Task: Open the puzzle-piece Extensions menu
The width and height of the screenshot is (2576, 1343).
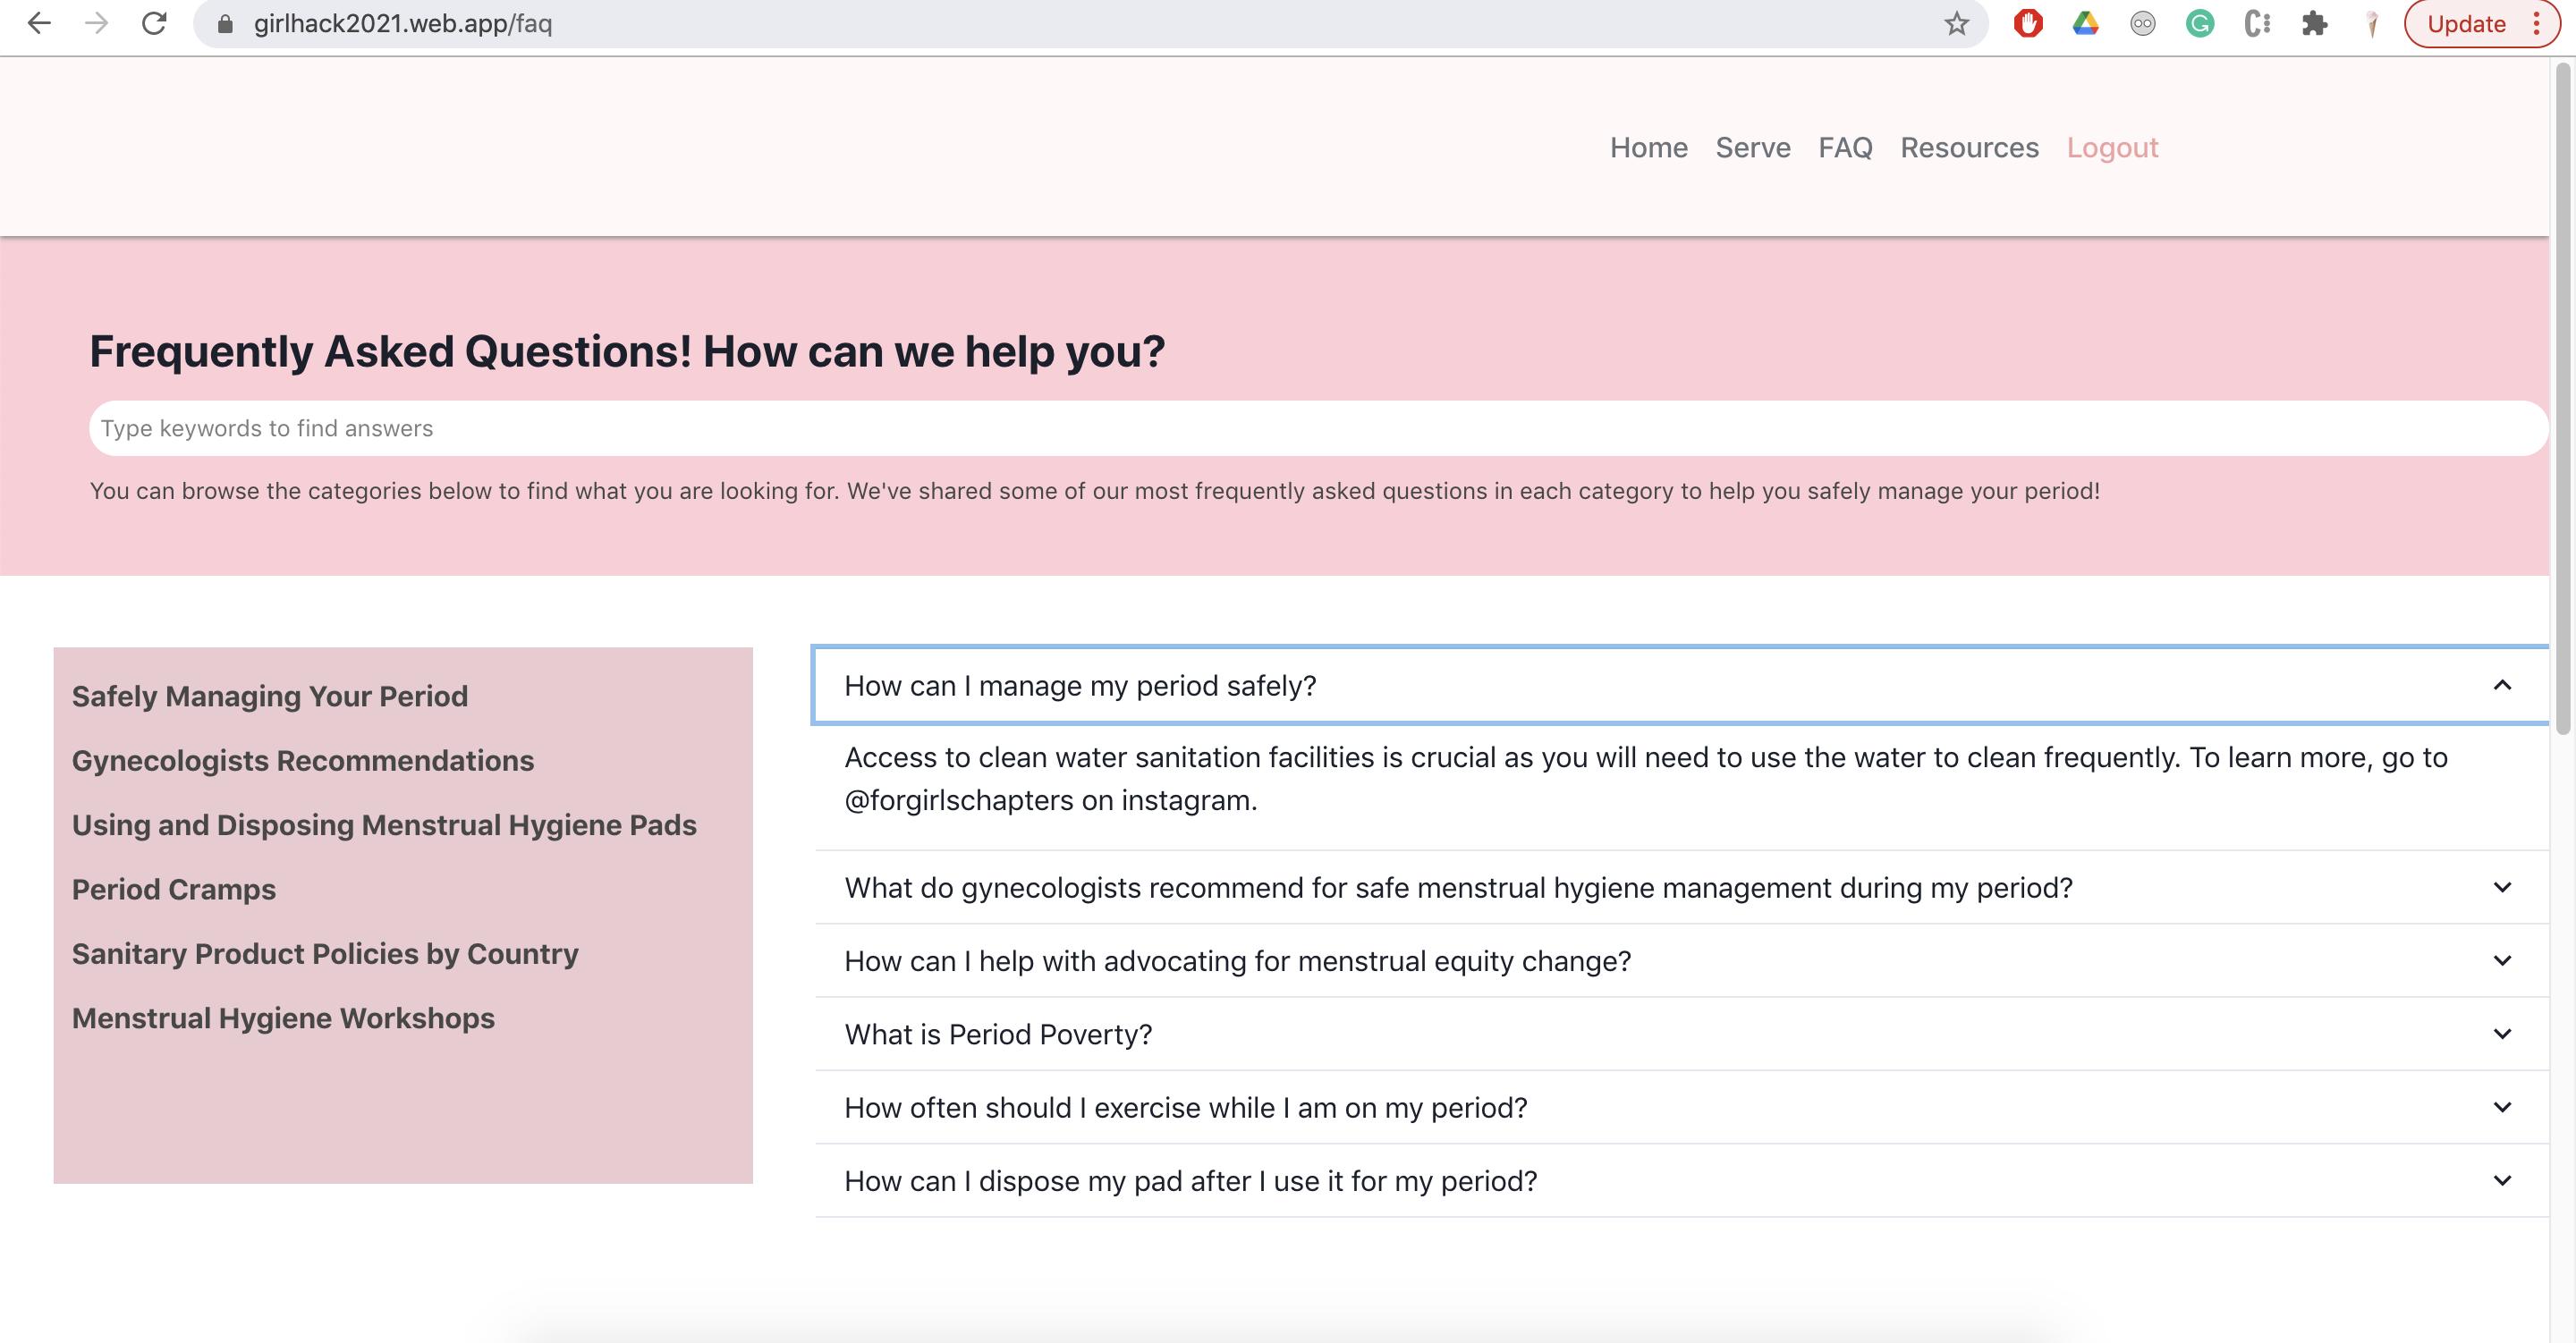Action: [2314, 23]
